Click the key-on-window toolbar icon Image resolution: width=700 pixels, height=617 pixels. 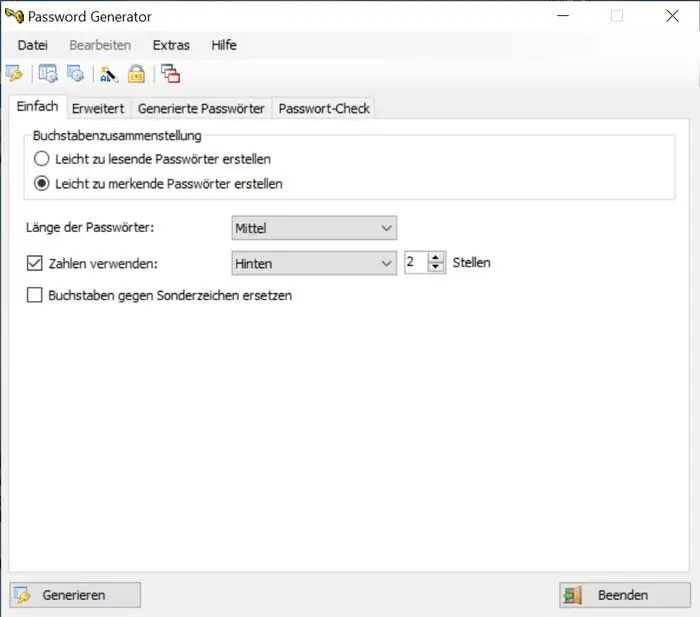pyautogui.click(x=14, y=73)
